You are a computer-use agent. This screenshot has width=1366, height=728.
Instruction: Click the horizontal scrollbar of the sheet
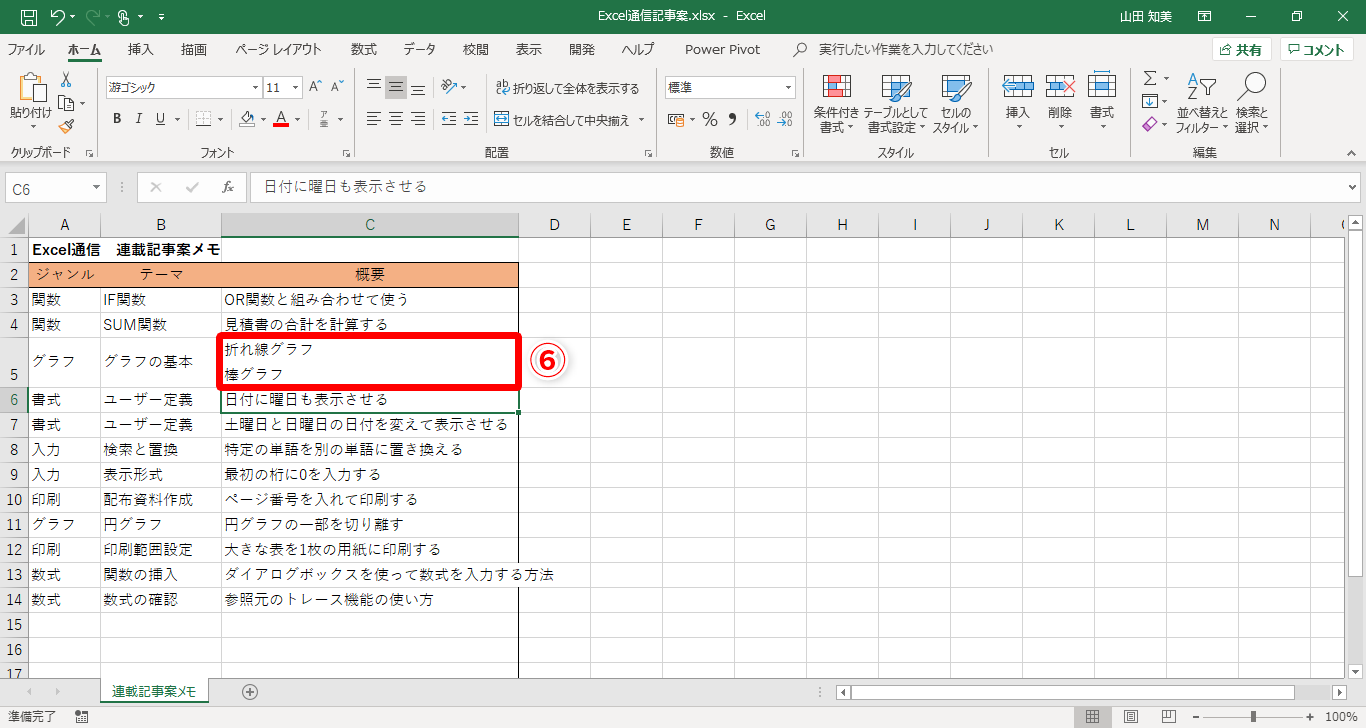[1071, 692]
